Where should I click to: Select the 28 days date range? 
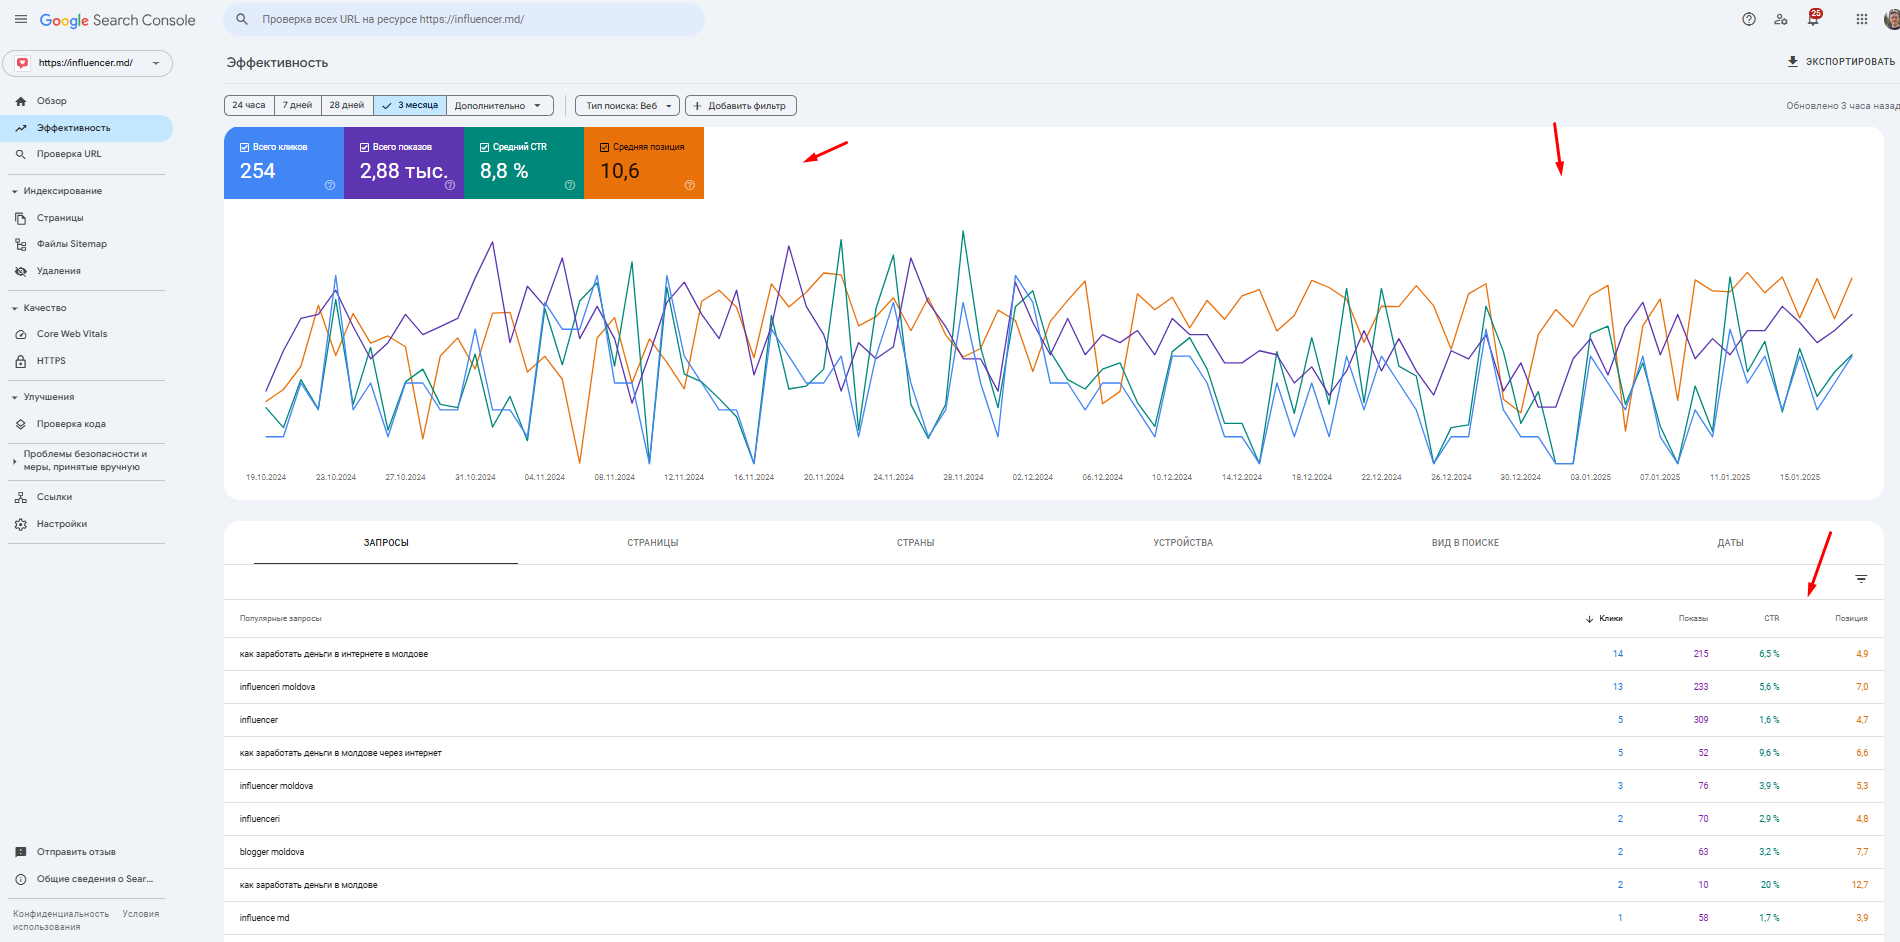pos(347,106)
